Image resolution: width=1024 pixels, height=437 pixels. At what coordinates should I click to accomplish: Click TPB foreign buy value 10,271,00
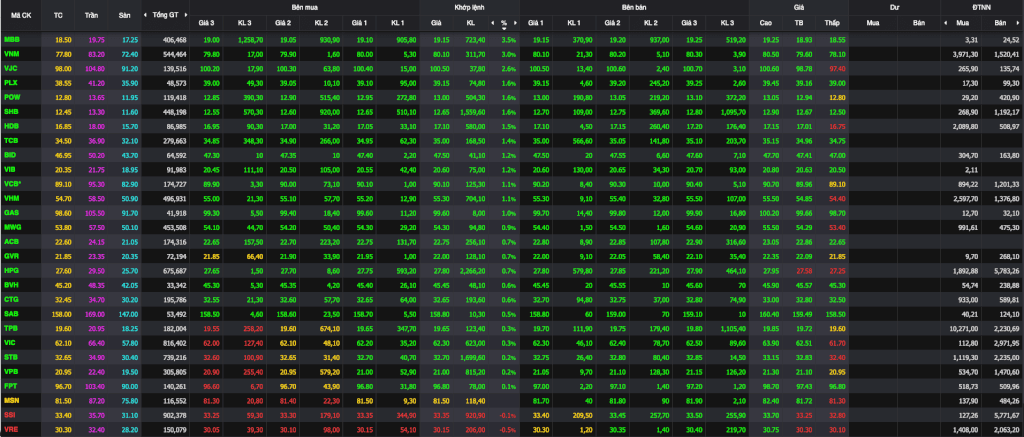pos(963,327)
